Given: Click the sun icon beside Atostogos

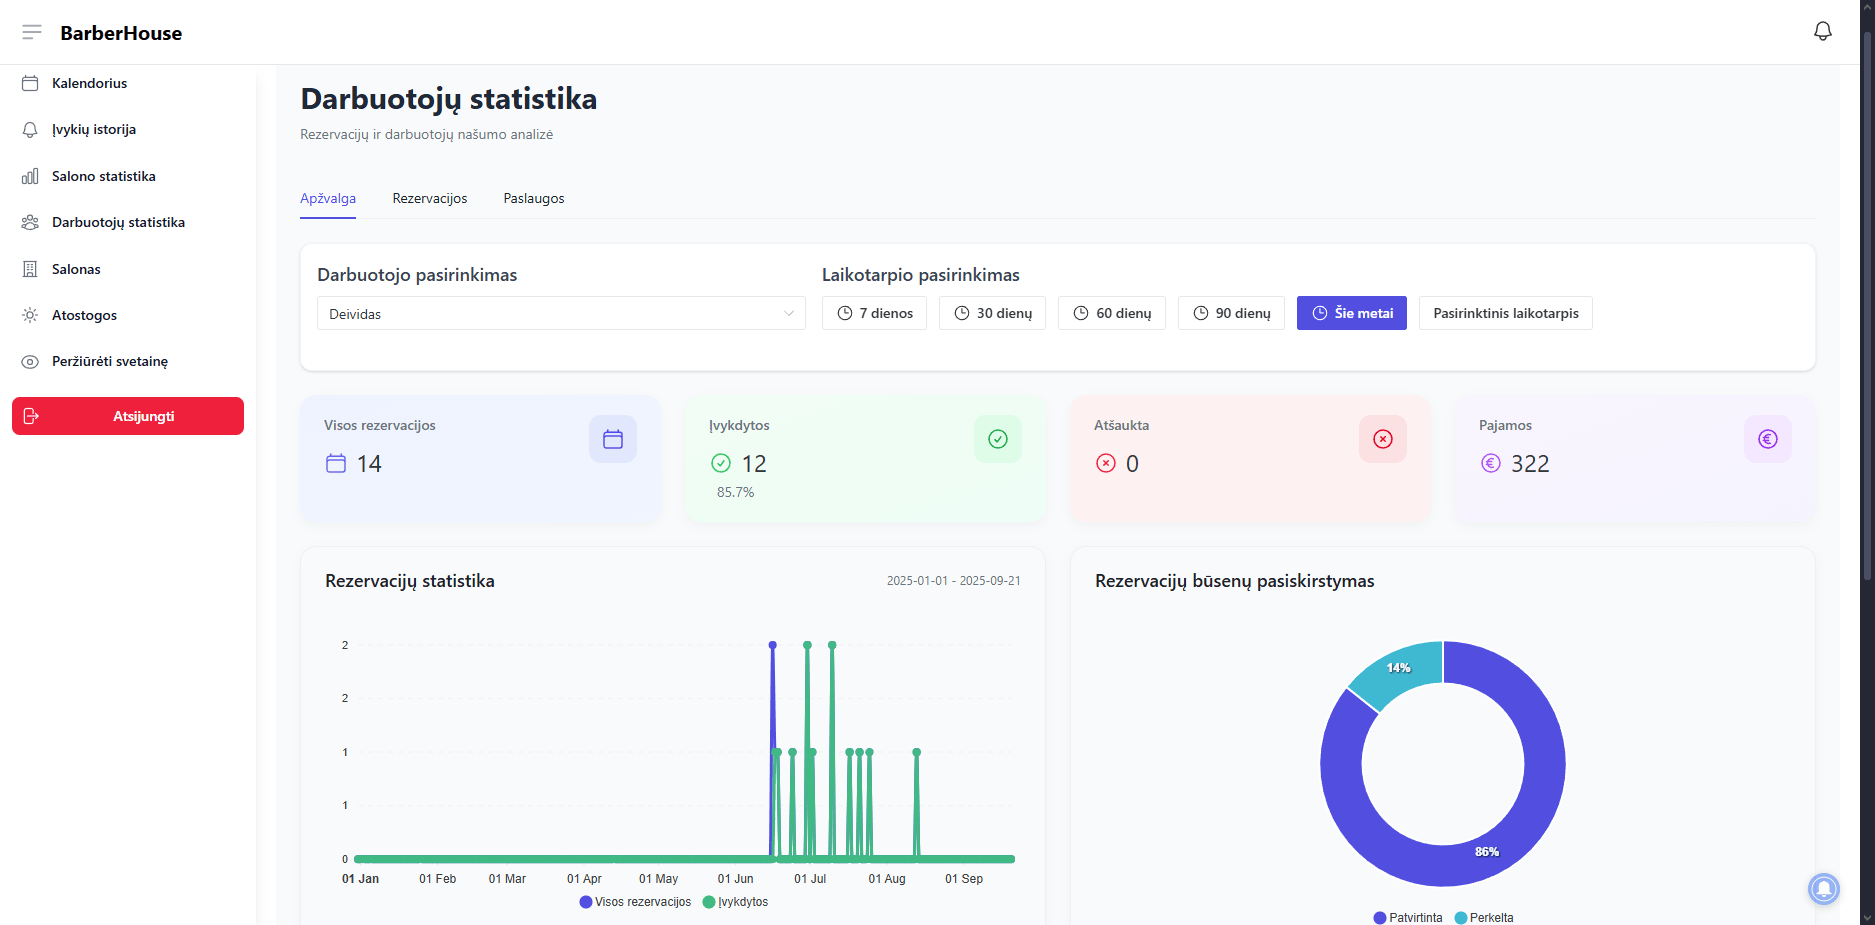Looking at the screenshot, I should 30,315.
